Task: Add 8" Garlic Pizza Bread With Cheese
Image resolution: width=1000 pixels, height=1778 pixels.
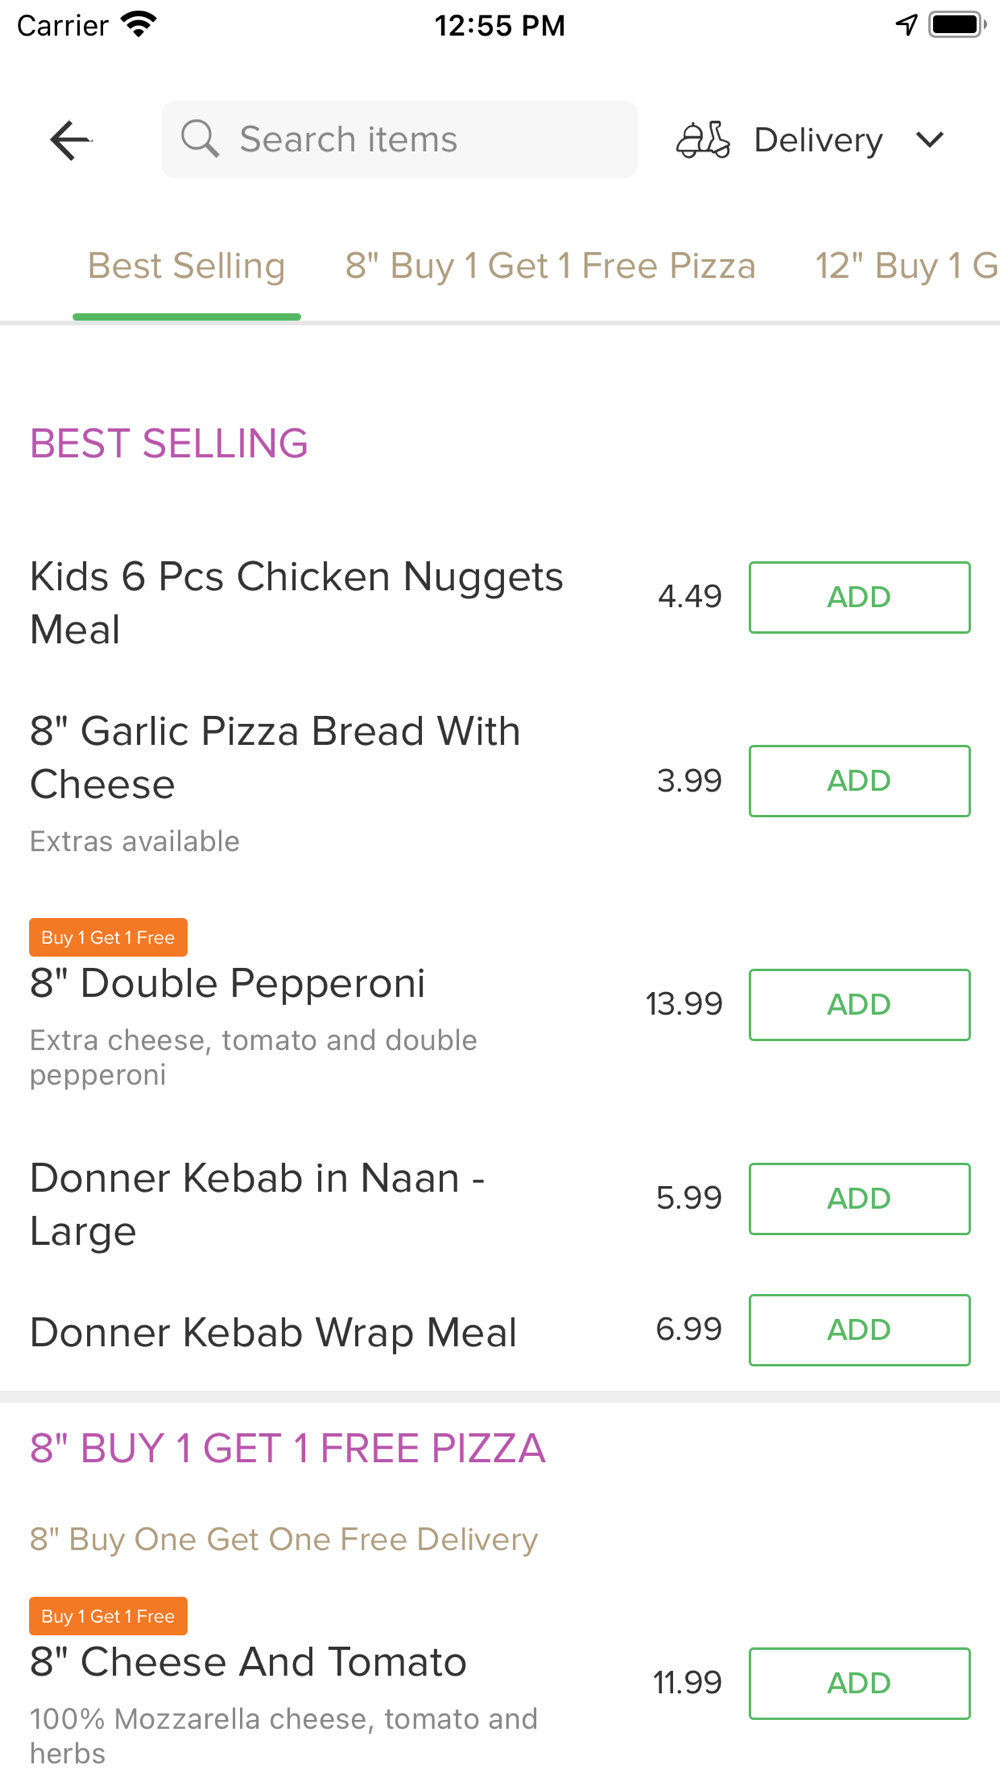Action: click(859, 781)
